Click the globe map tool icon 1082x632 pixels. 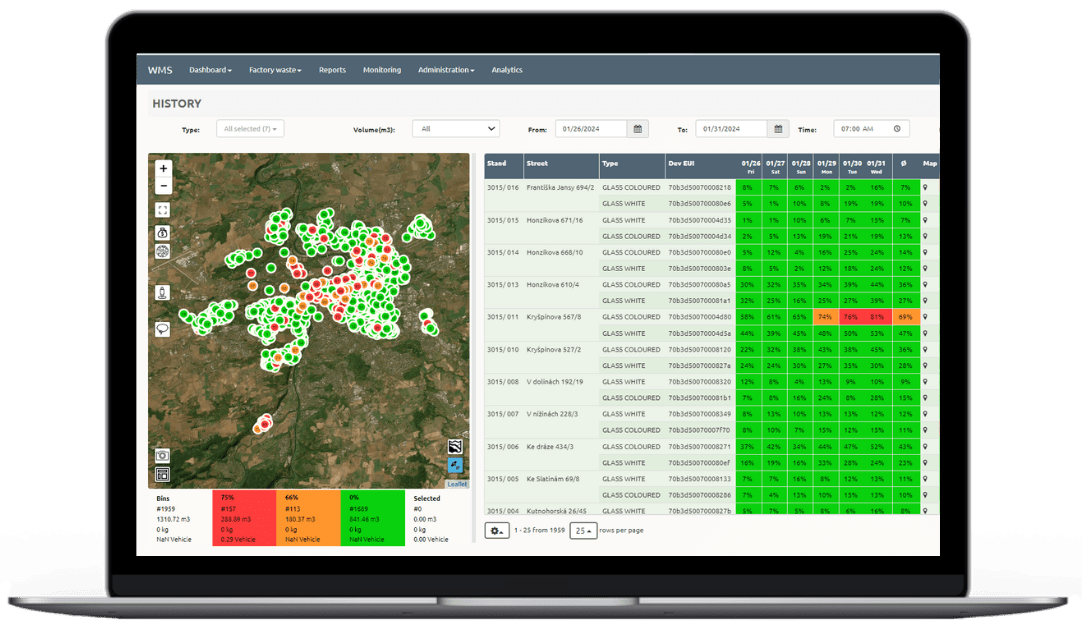(163, 251)
